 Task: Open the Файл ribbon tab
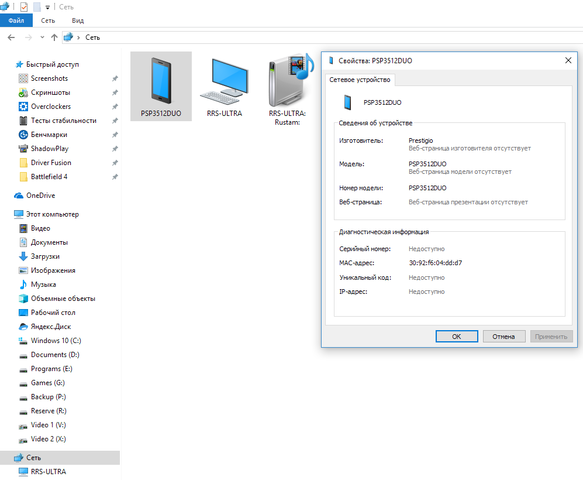(x=16, y=20)
